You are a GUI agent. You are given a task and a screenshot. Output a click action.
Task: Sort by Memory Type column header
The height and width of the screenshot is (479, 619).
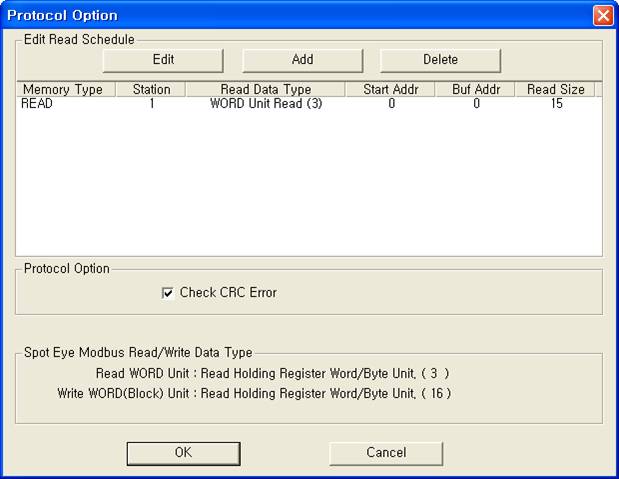point(62,90)
